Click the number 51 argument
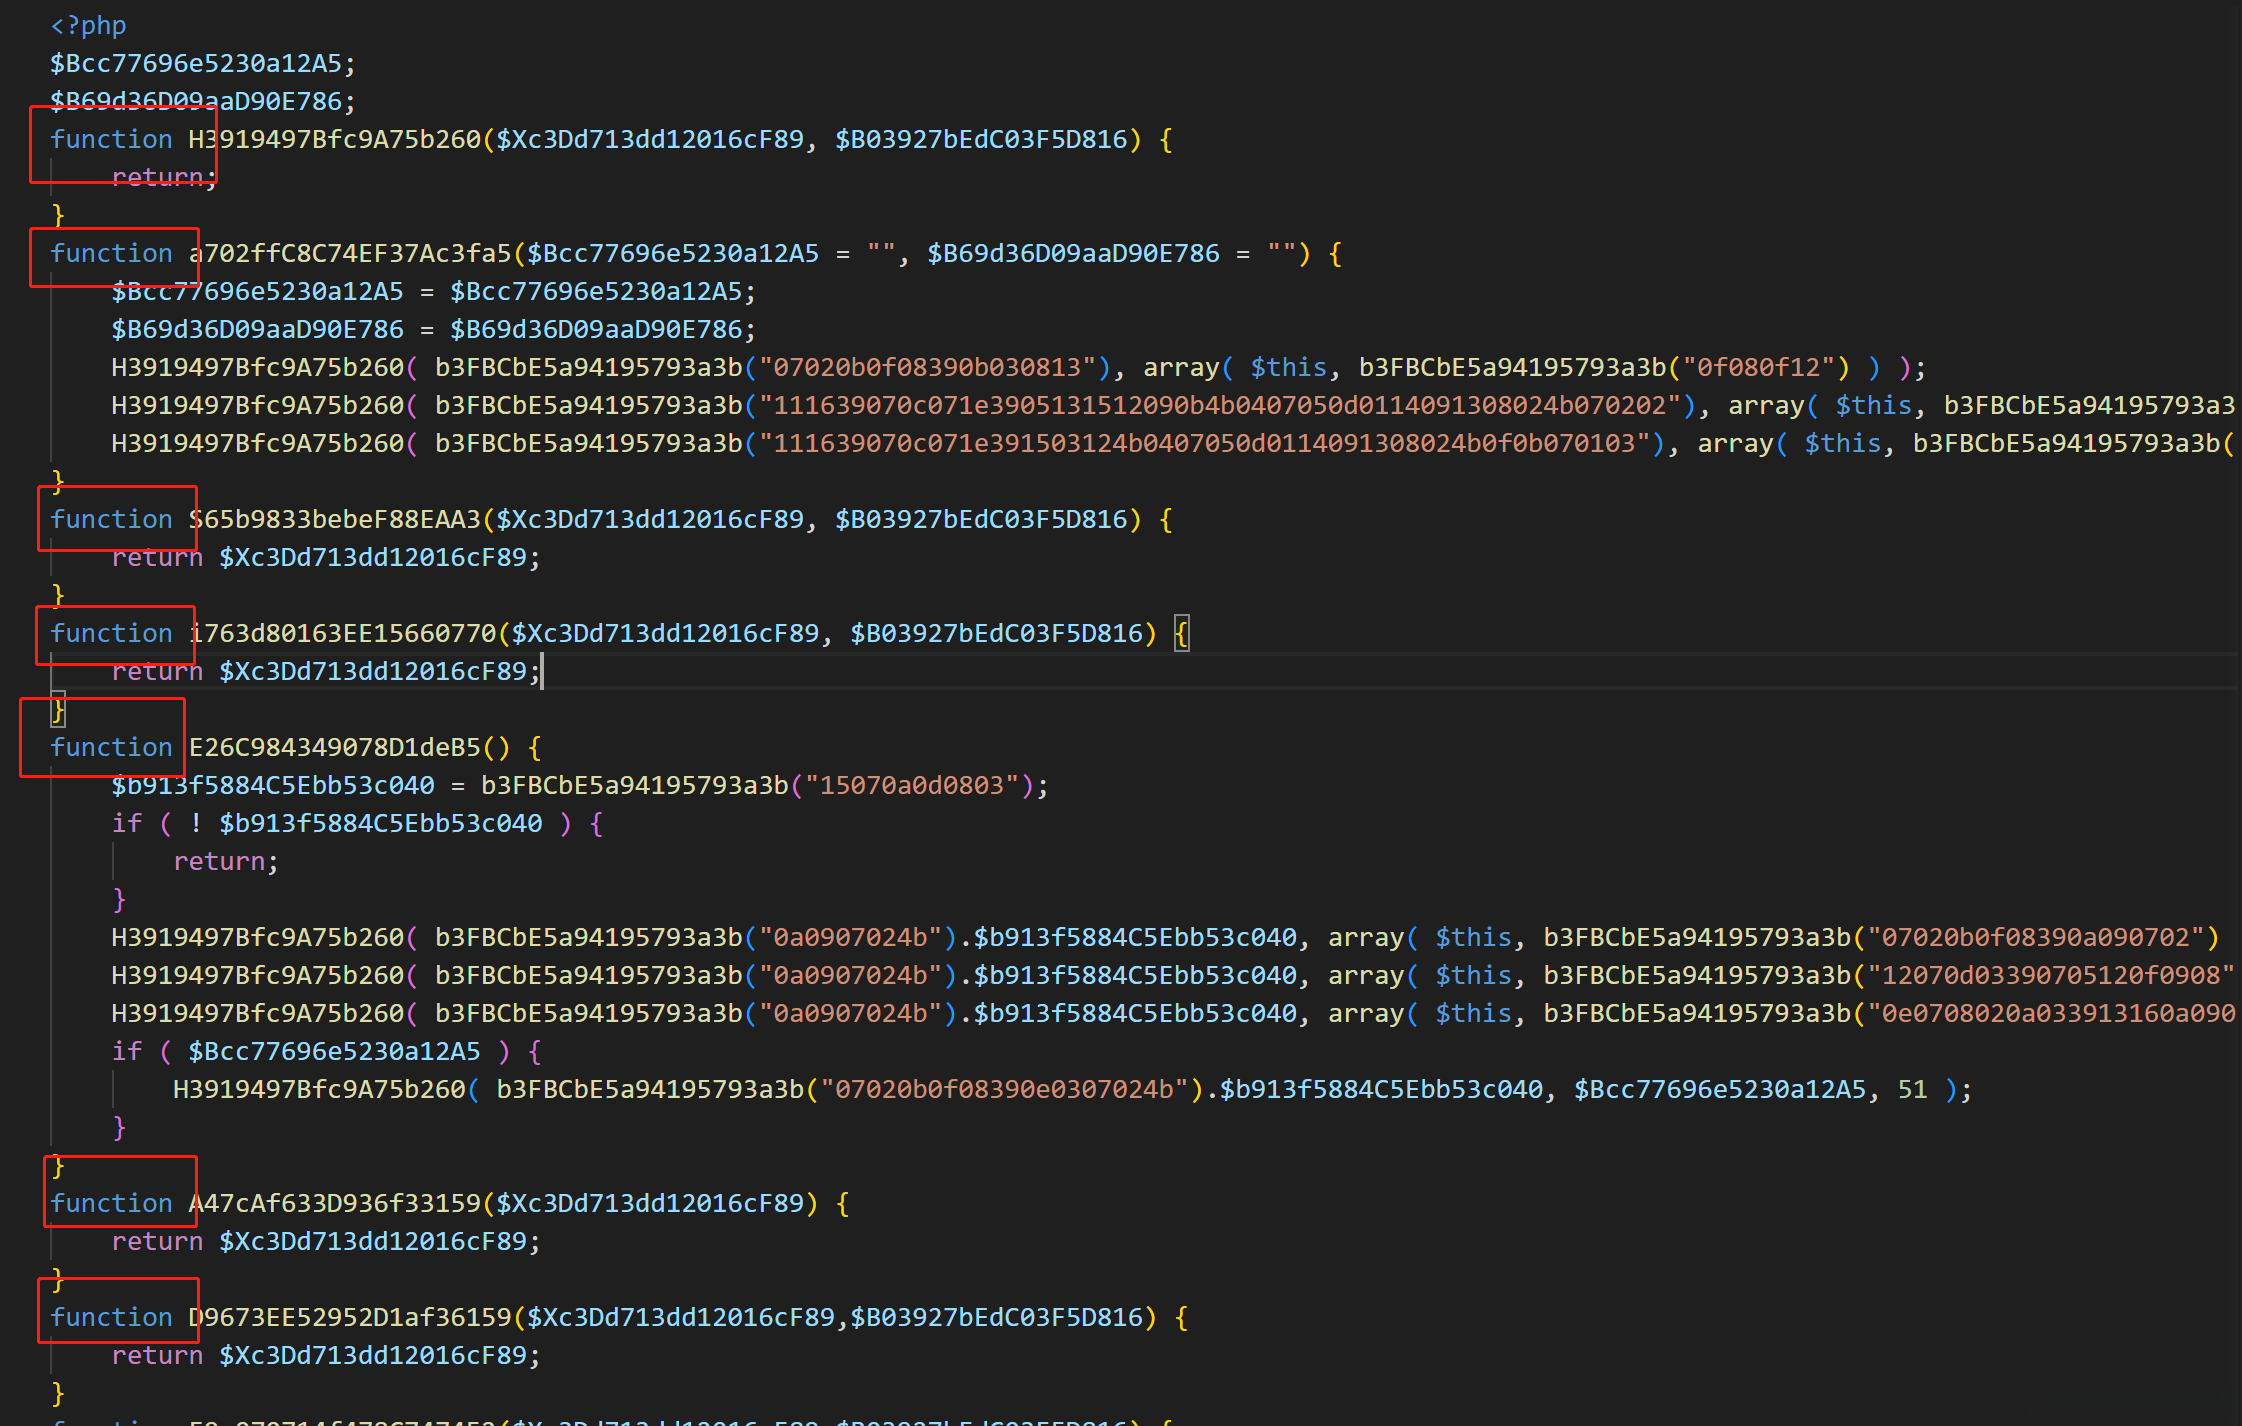The image size is (2242, 1426). (x=1912, y=1089)
